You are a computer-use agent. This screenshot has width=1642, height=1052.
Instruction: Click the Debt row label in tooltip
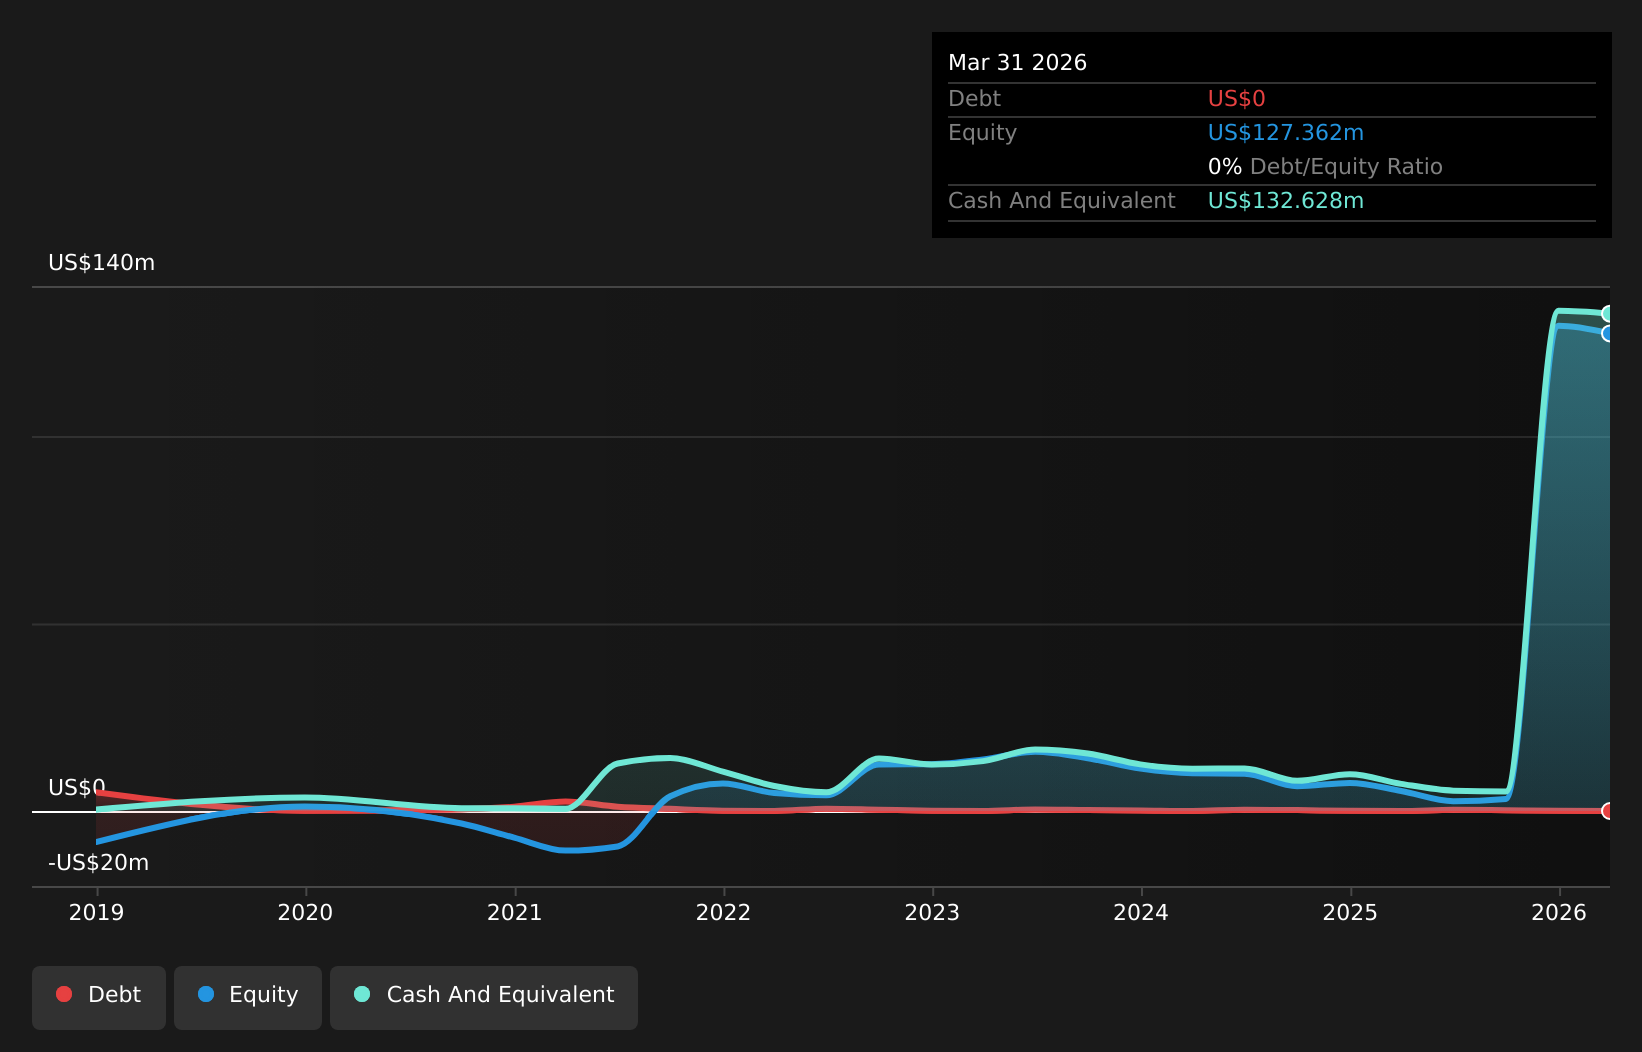pos(974,99)
